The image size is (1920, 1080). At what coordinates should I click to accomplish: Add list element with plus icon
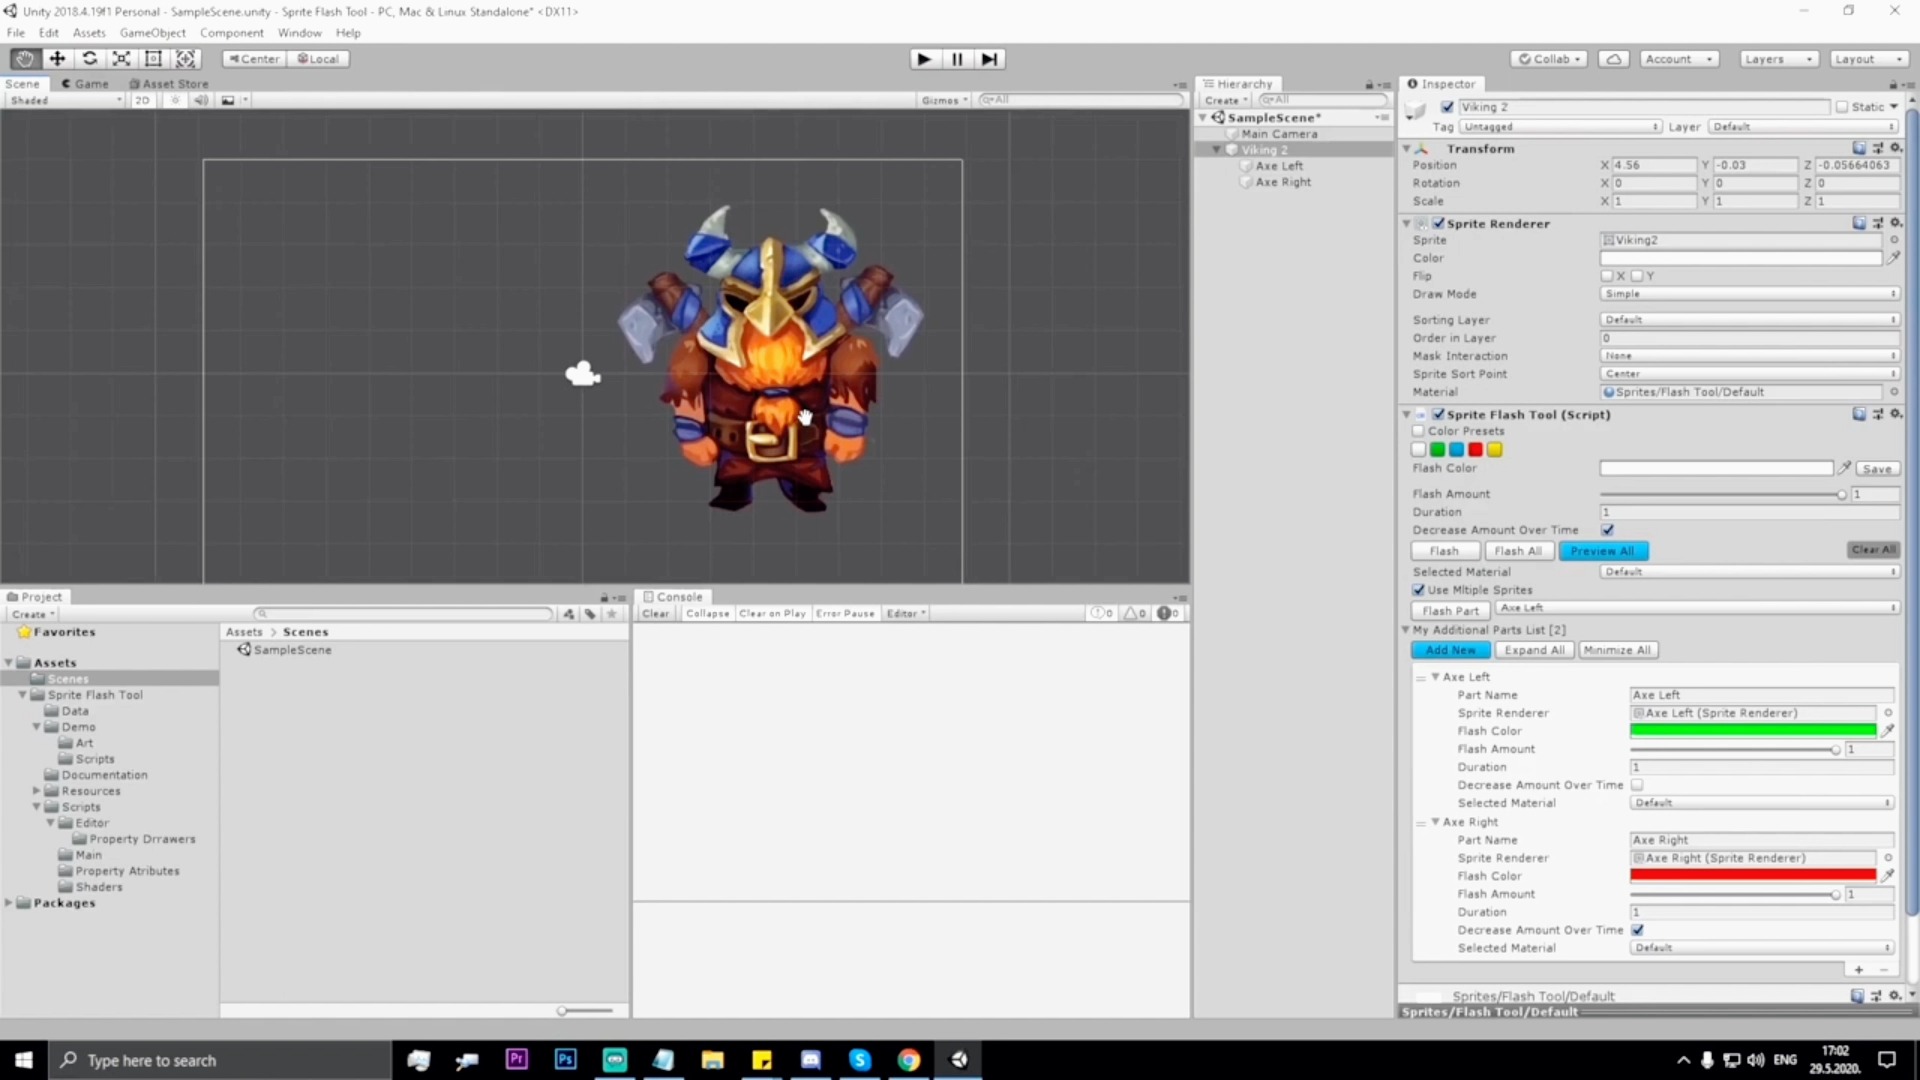tap(1859, 970)
